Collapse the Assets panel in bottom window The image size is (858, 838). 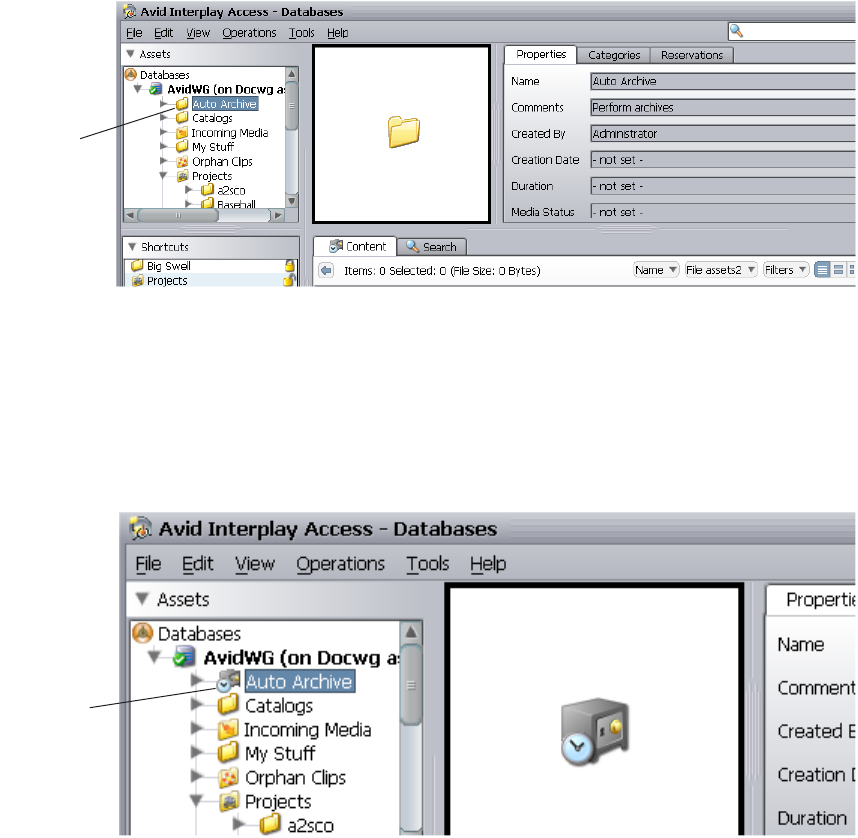pos(142,599)
